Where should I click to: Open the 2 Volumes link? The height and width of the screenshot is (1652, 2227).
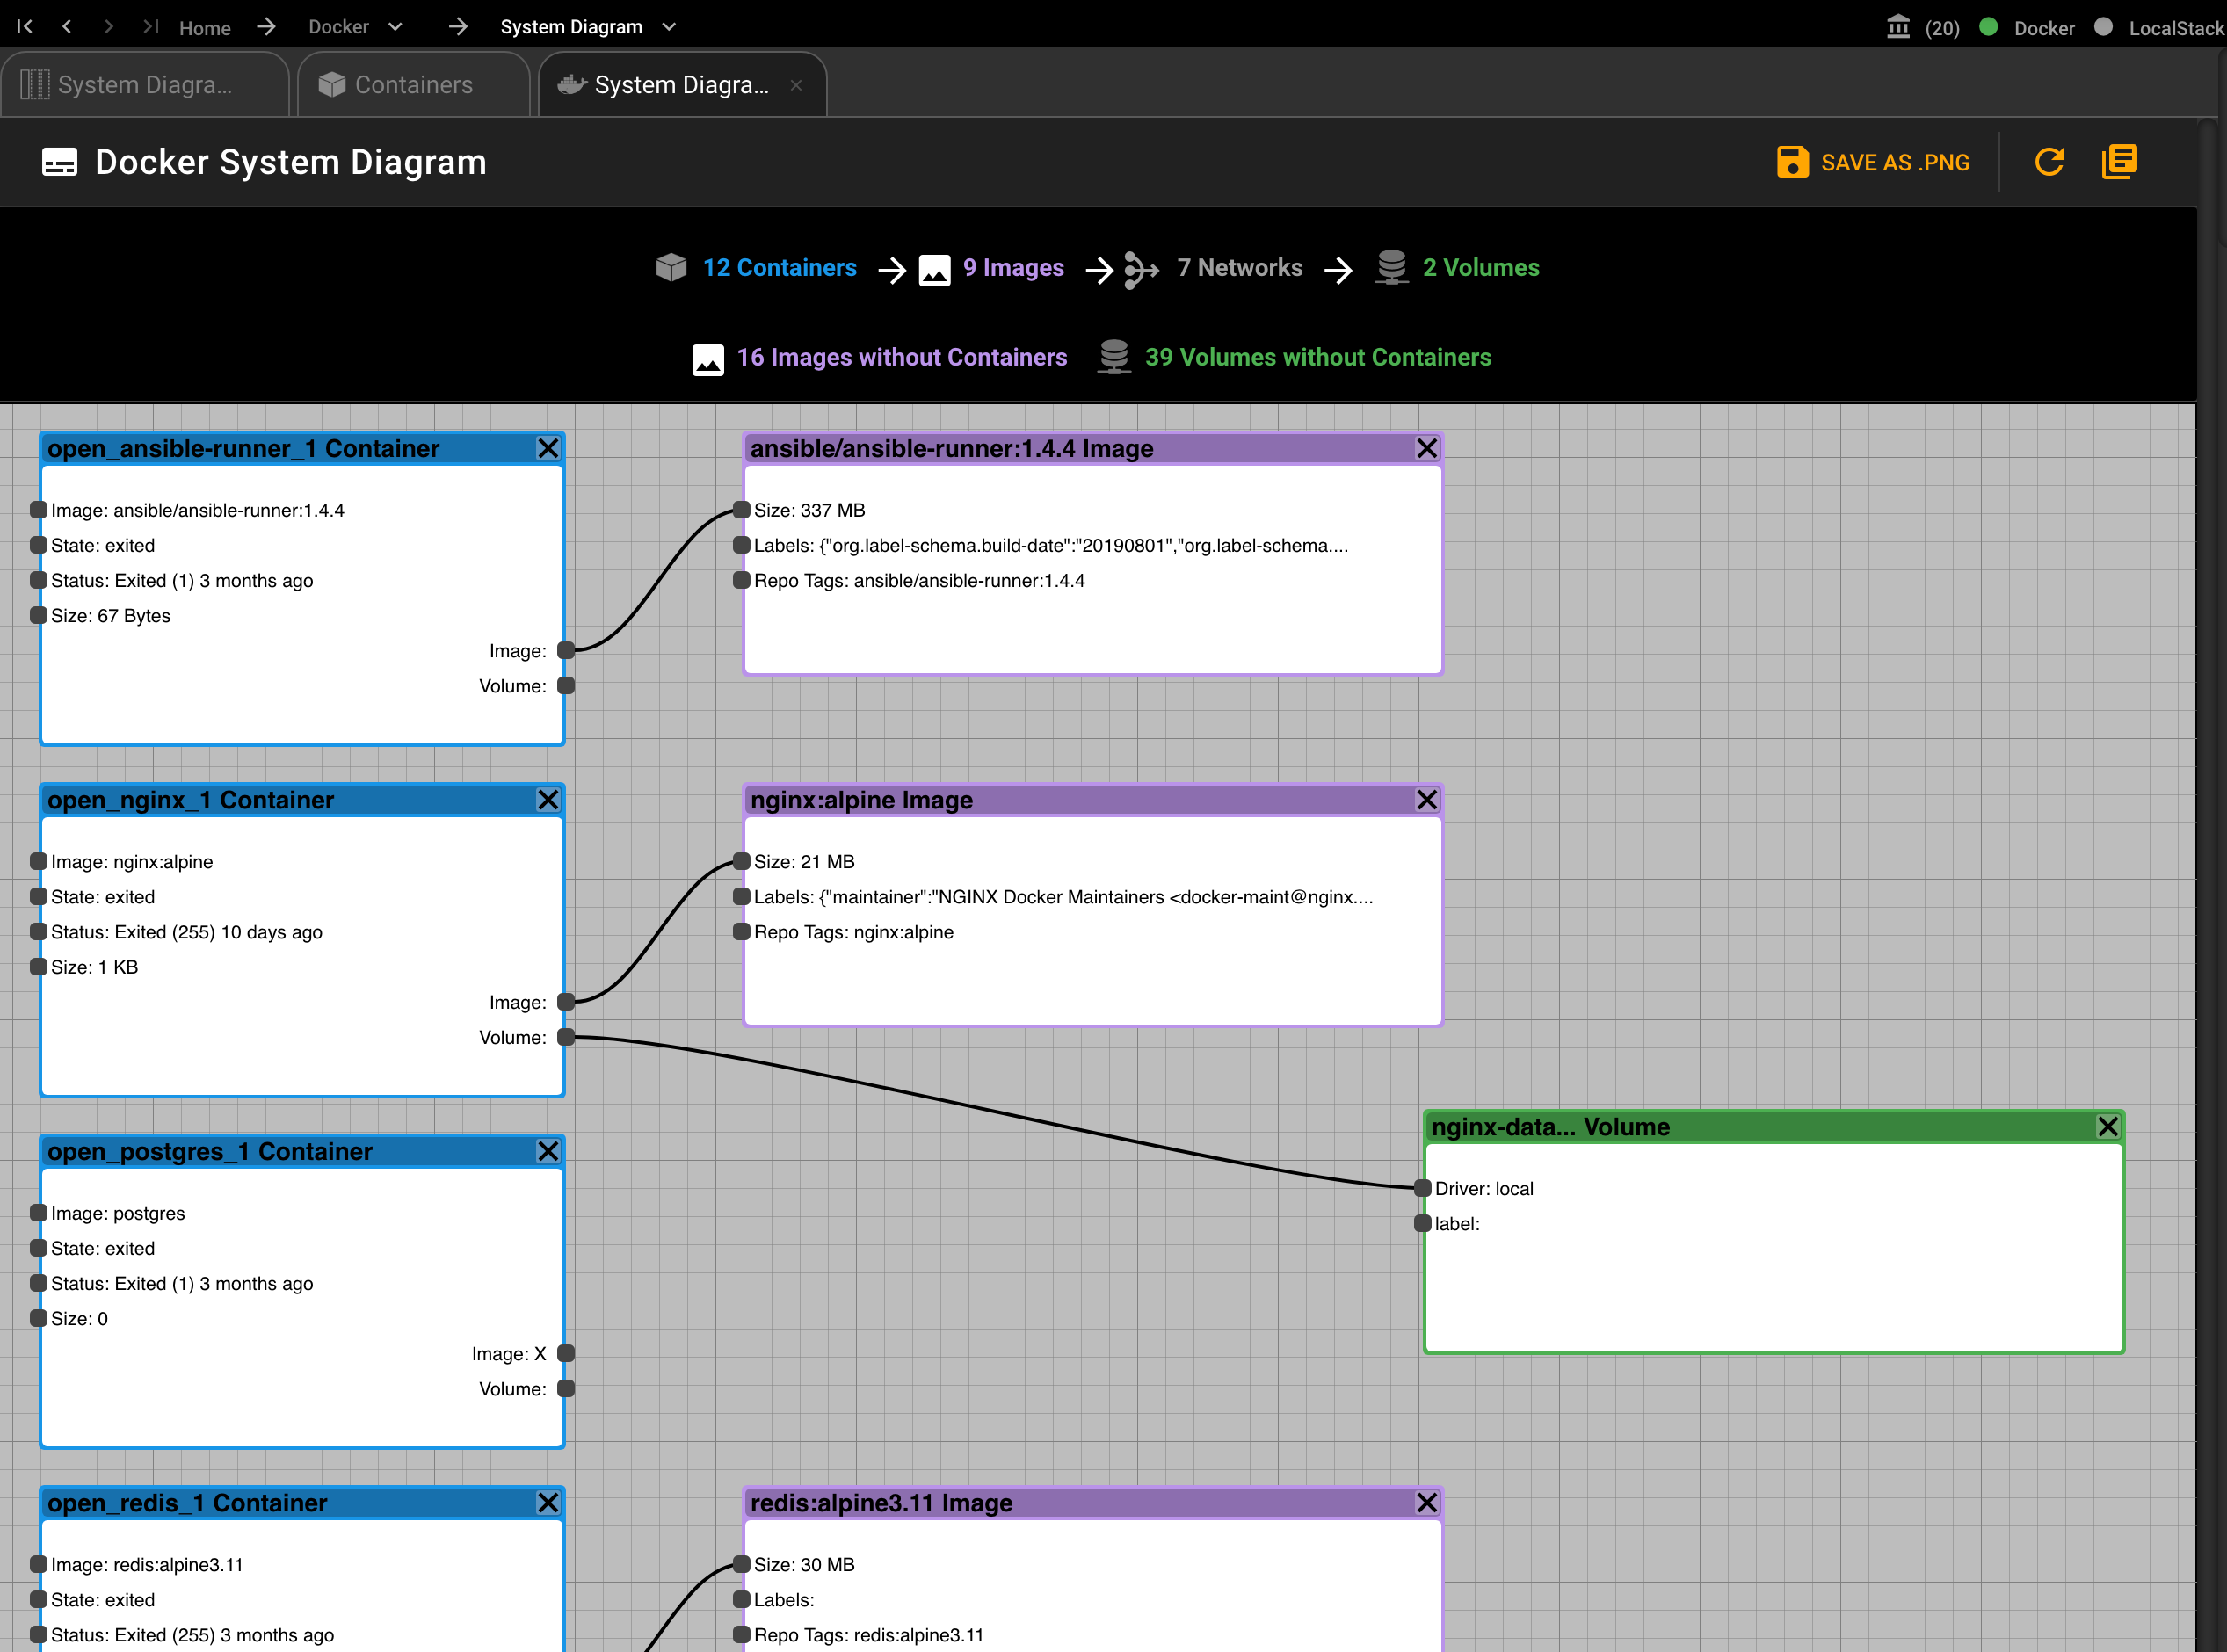(1481, 267)
